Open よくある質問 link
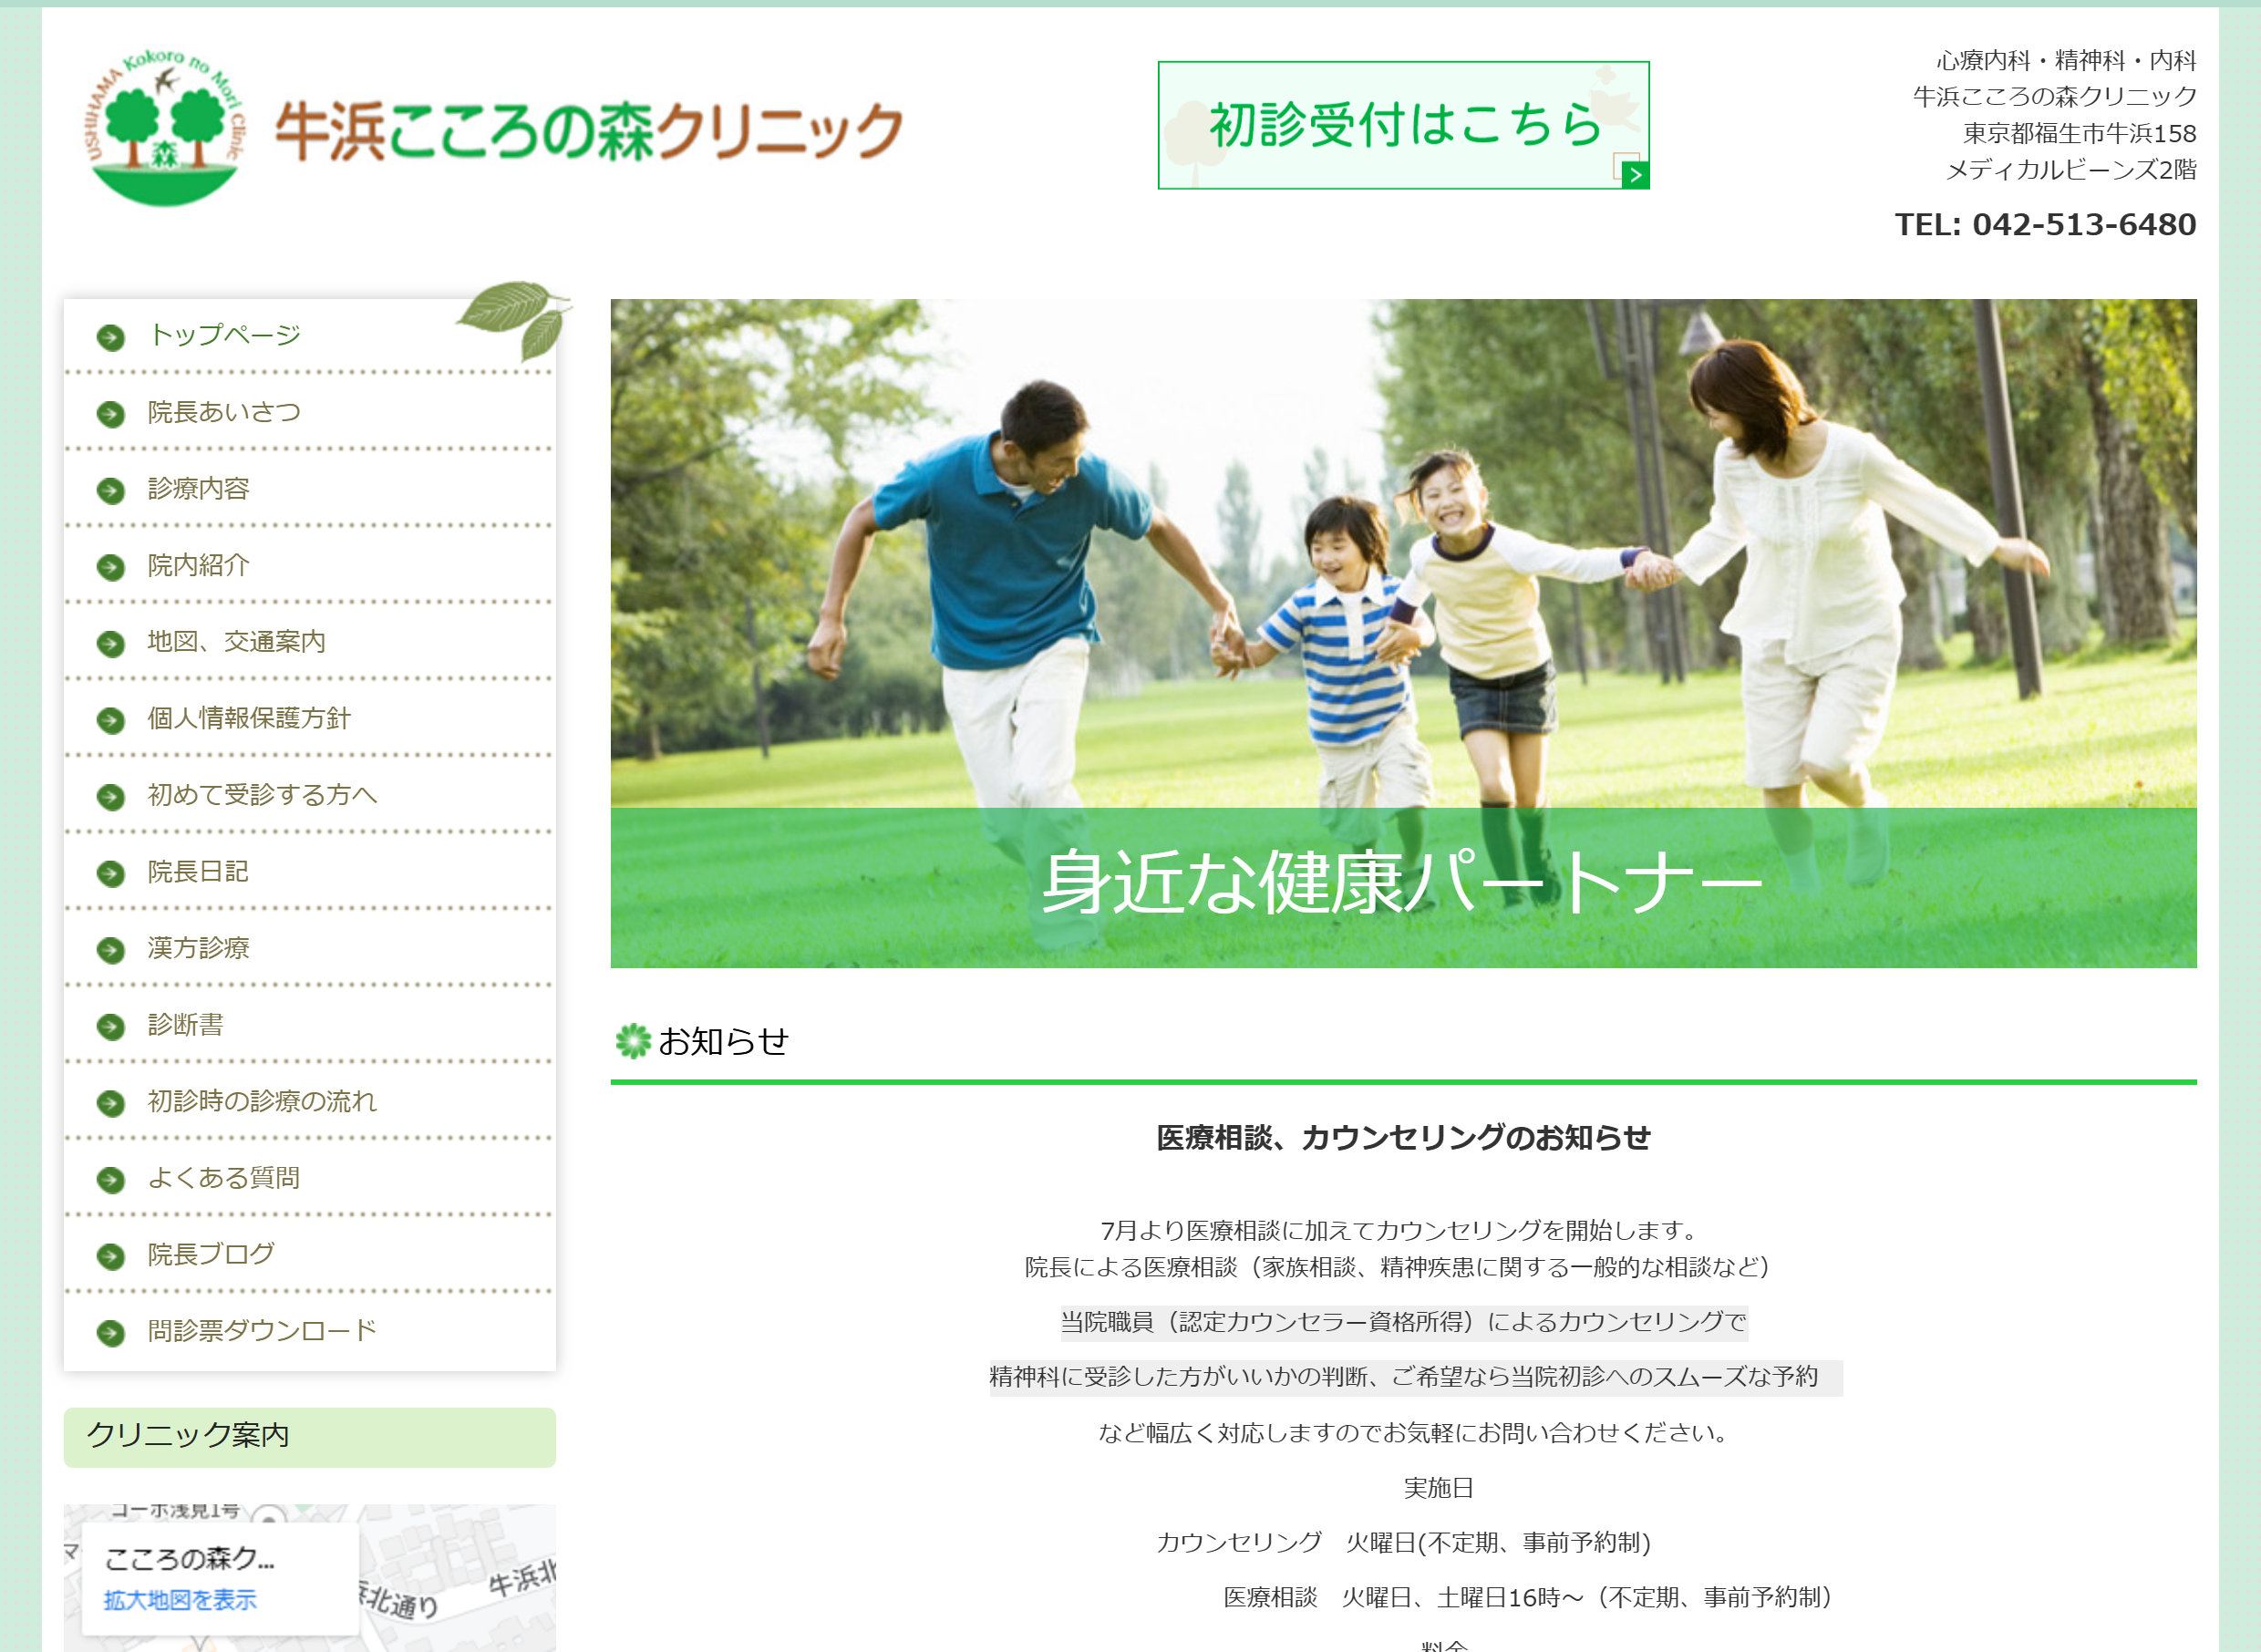This screenshot has width=2261, height=1652. tap(224, 1178)
